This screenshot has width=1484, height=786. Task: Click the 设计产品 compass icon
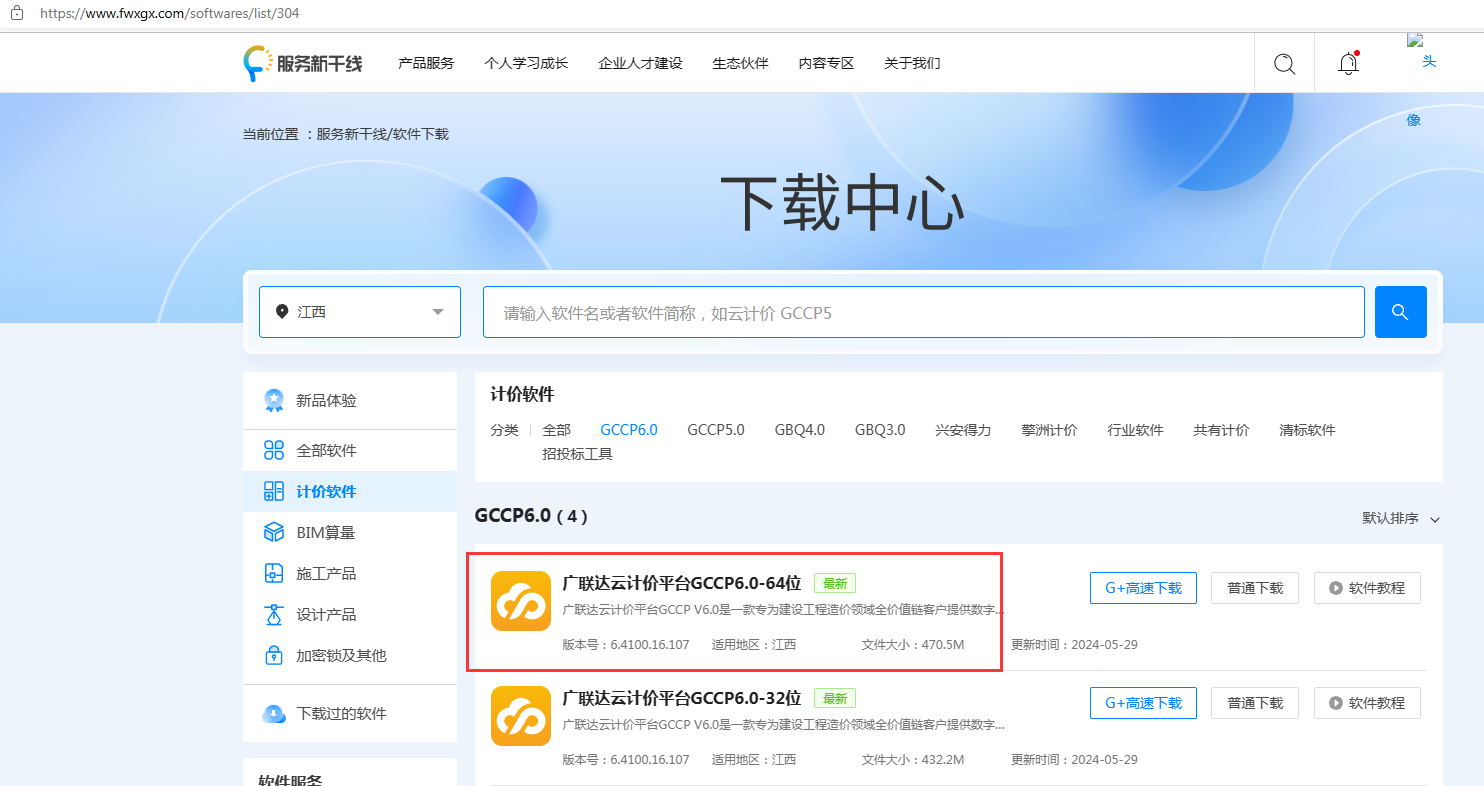(x=274, y=614)
